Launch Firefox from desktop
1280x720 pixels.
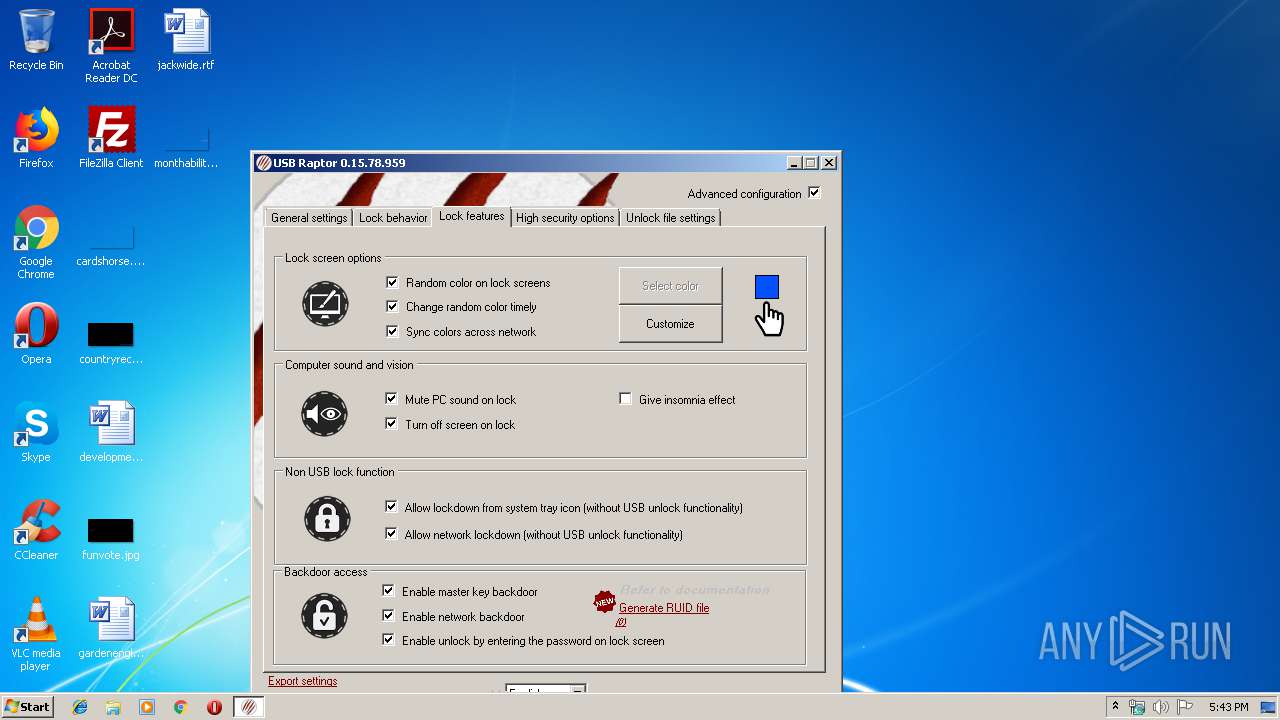[x=36, y=138]
